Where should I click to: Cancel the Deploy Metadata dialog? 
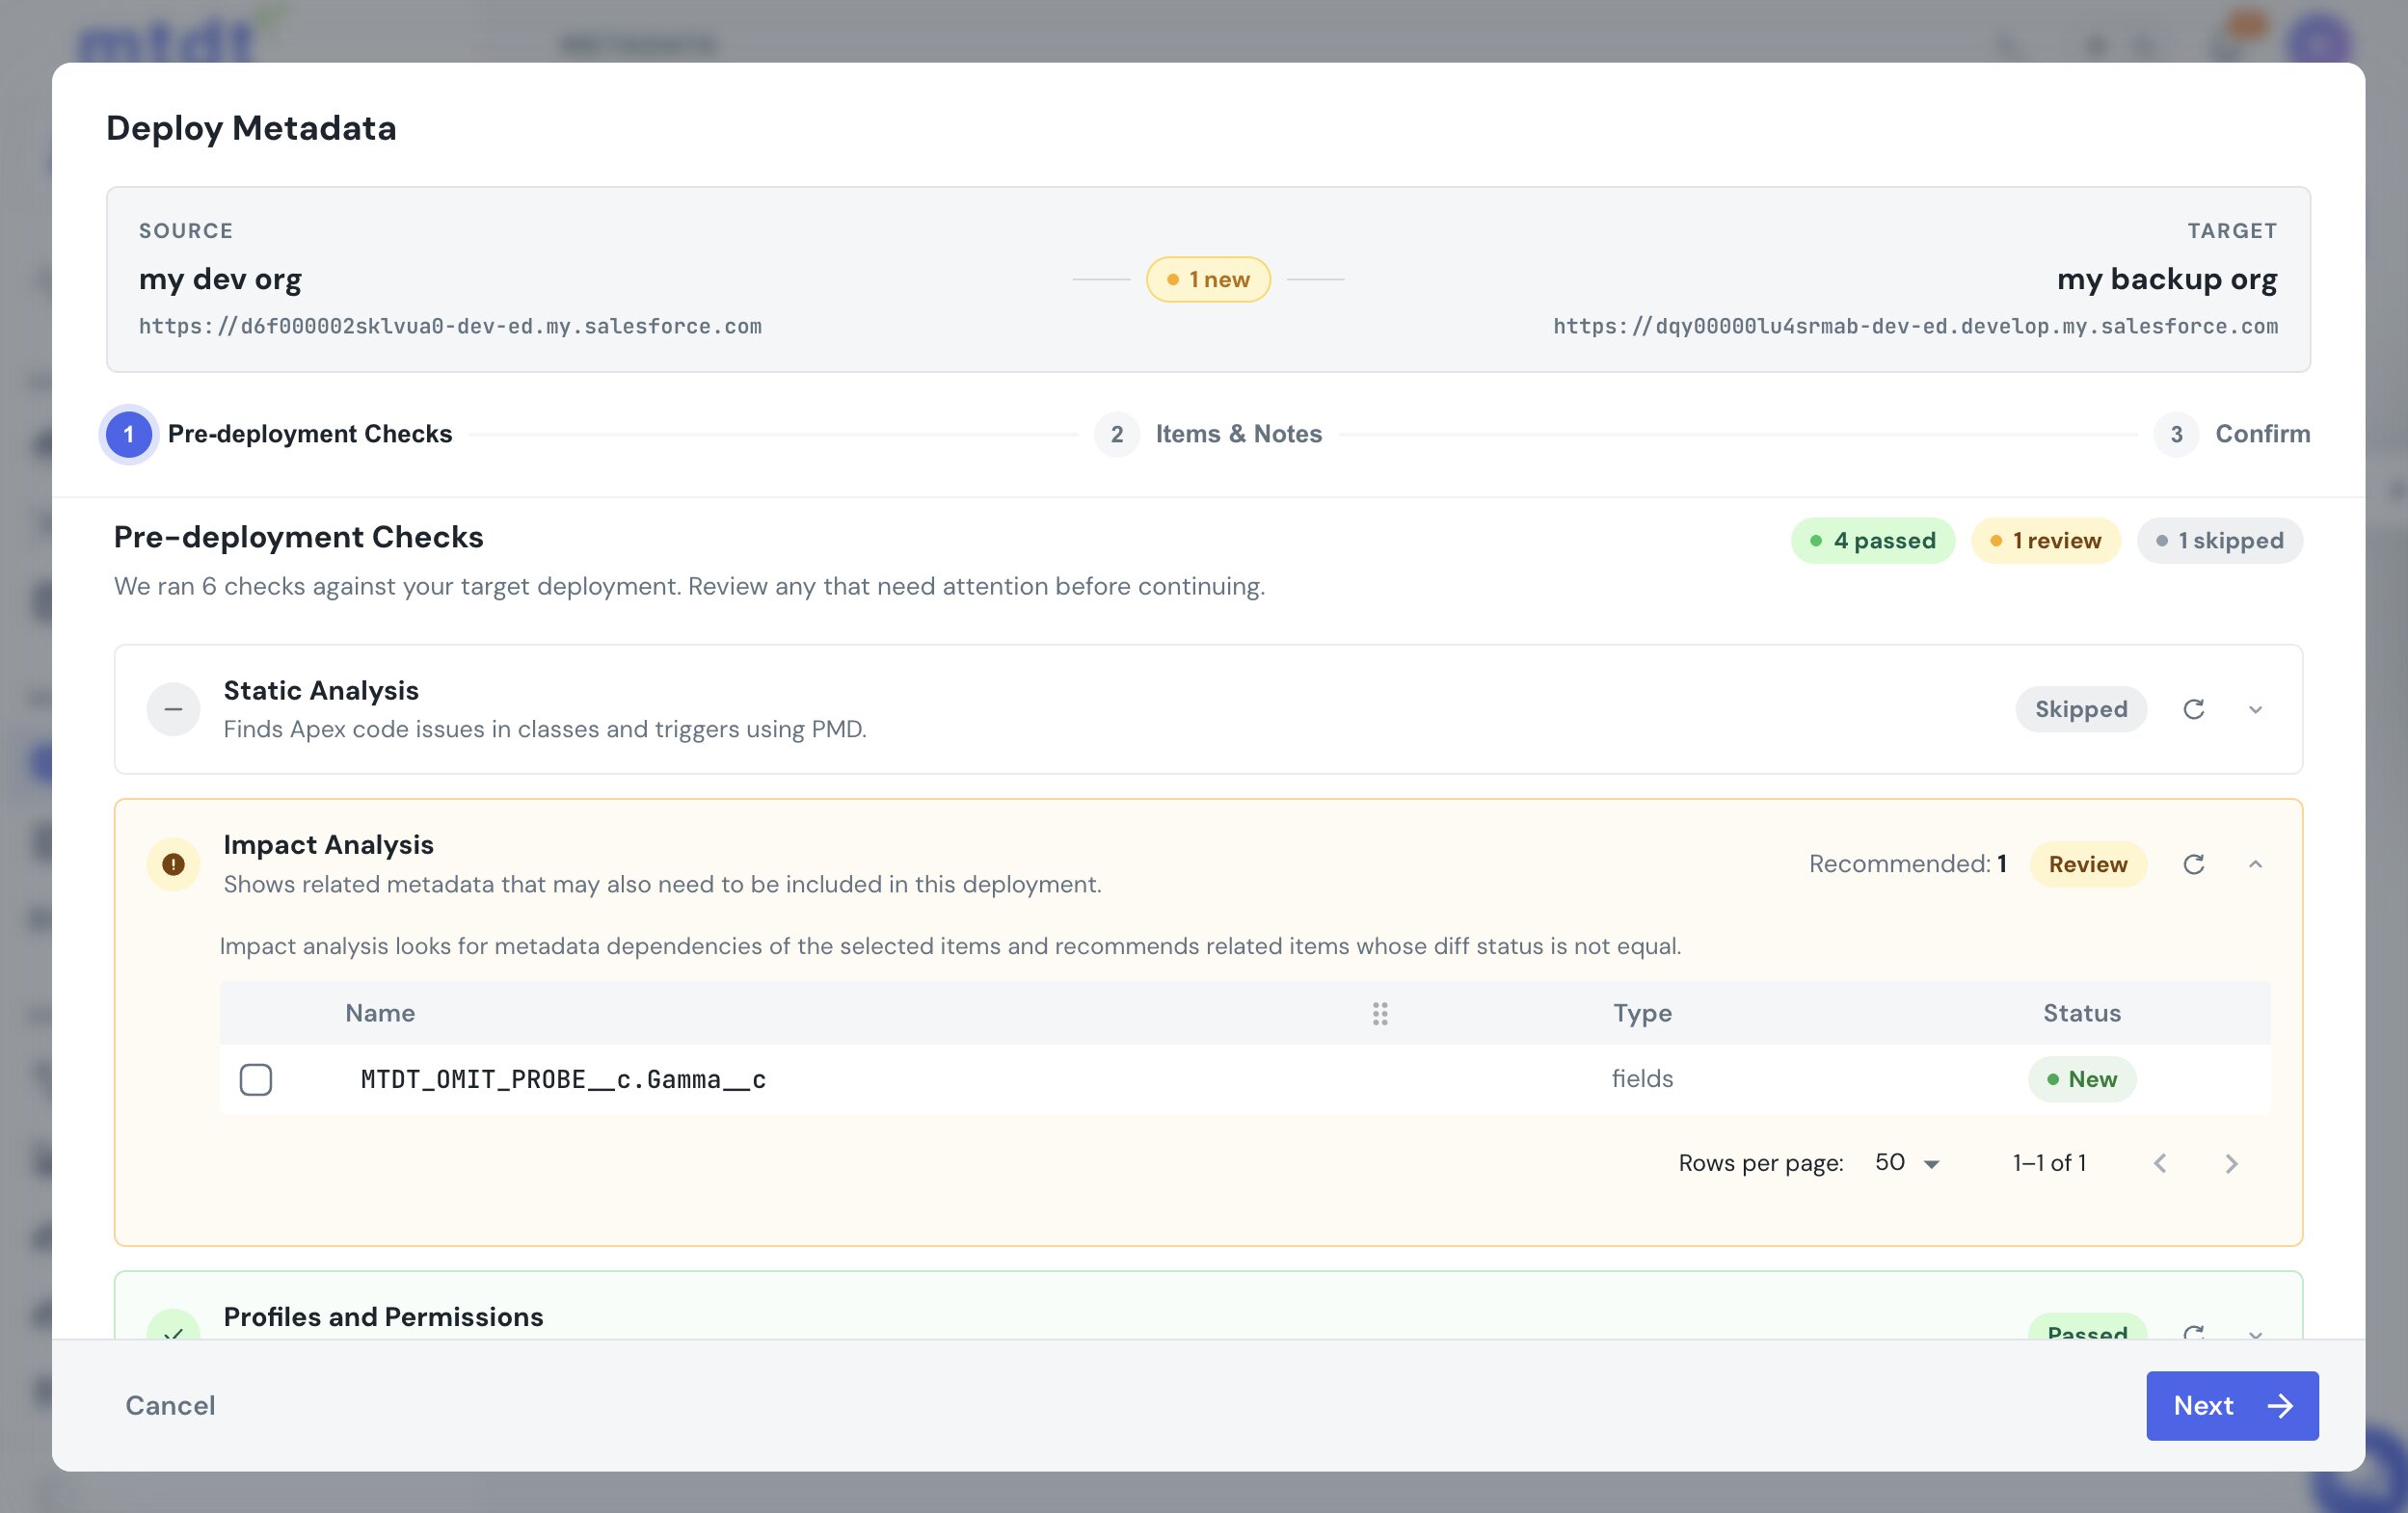170,1405
